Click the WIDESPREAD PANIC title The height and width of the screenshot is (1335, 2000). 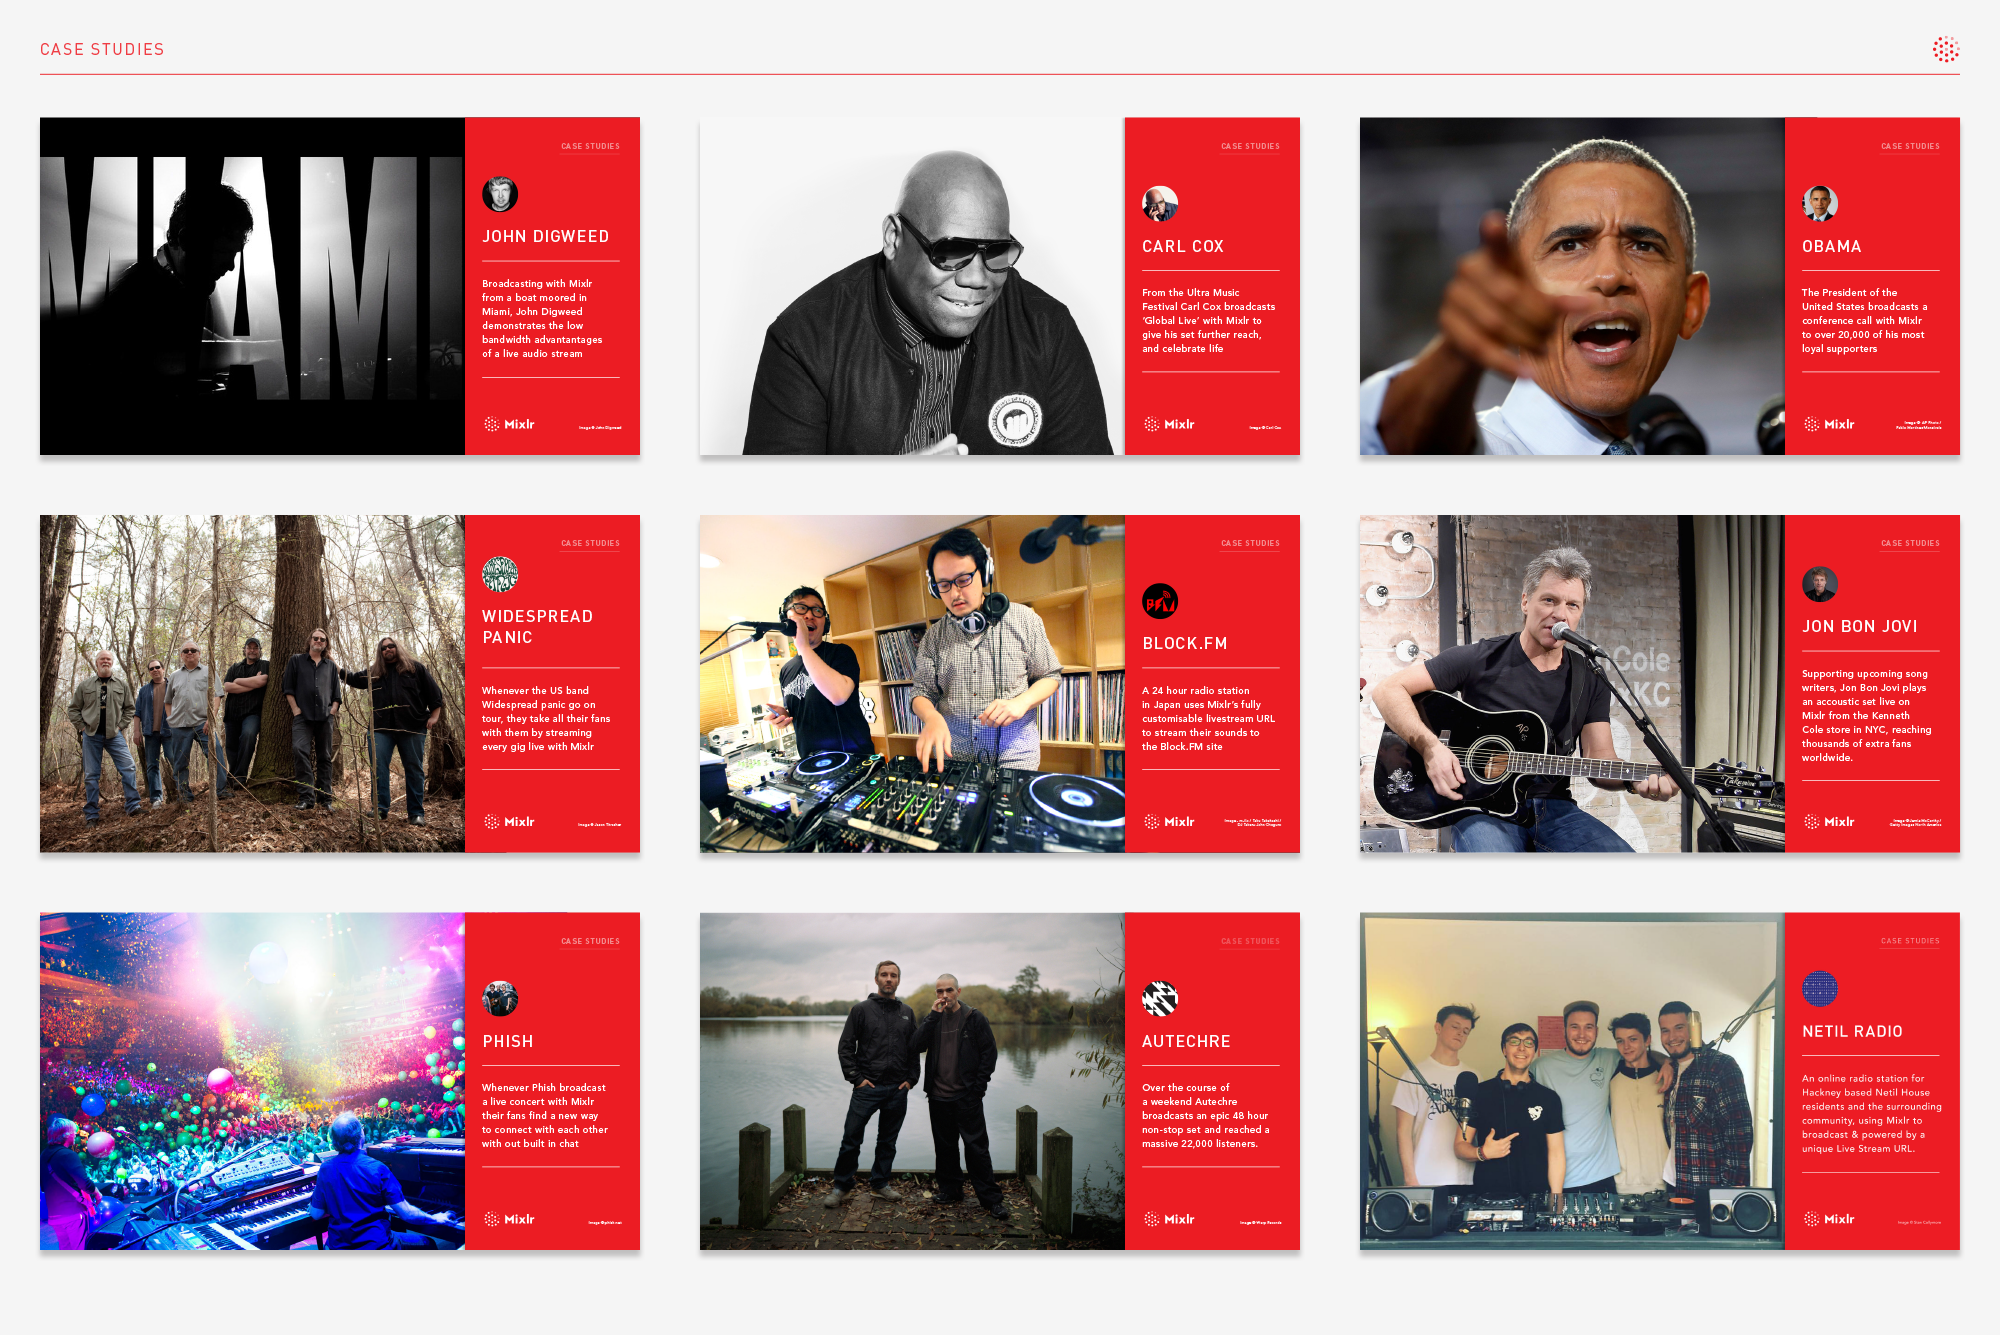click(538, 627)
